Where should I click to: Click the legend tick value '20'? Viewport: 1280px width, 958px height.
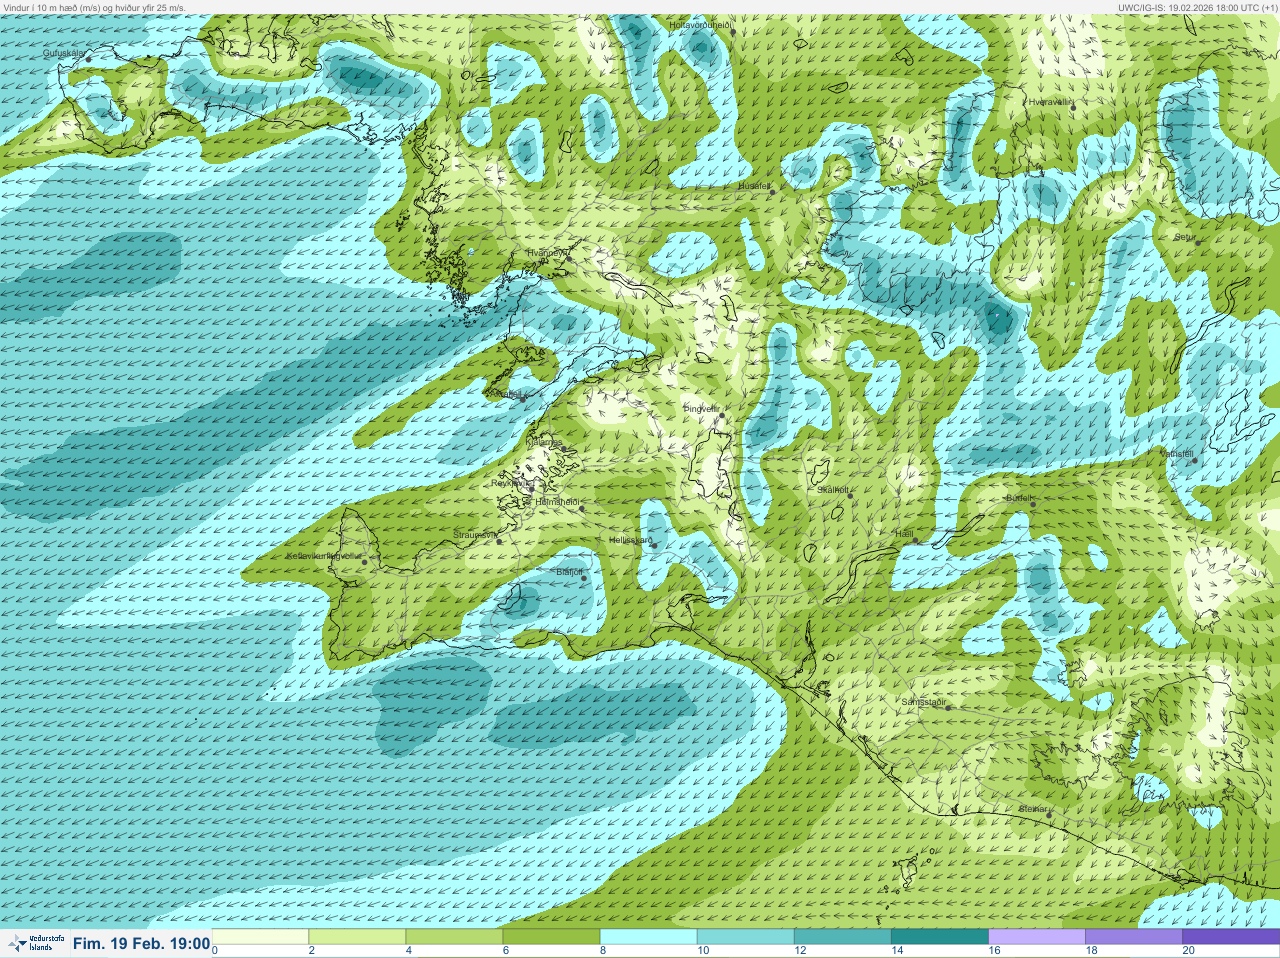(x=1188, y=951)
